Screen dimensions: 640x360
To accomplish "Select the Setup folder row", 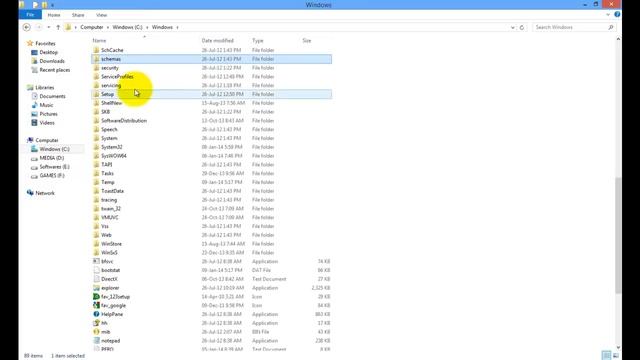I will point(211,94).
